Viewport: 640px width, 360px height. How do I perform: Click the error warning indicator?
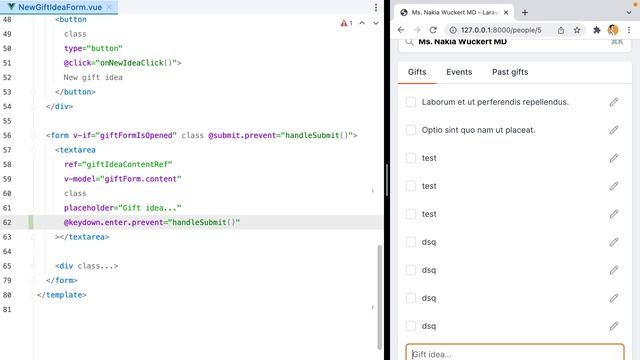pos(347,23)
